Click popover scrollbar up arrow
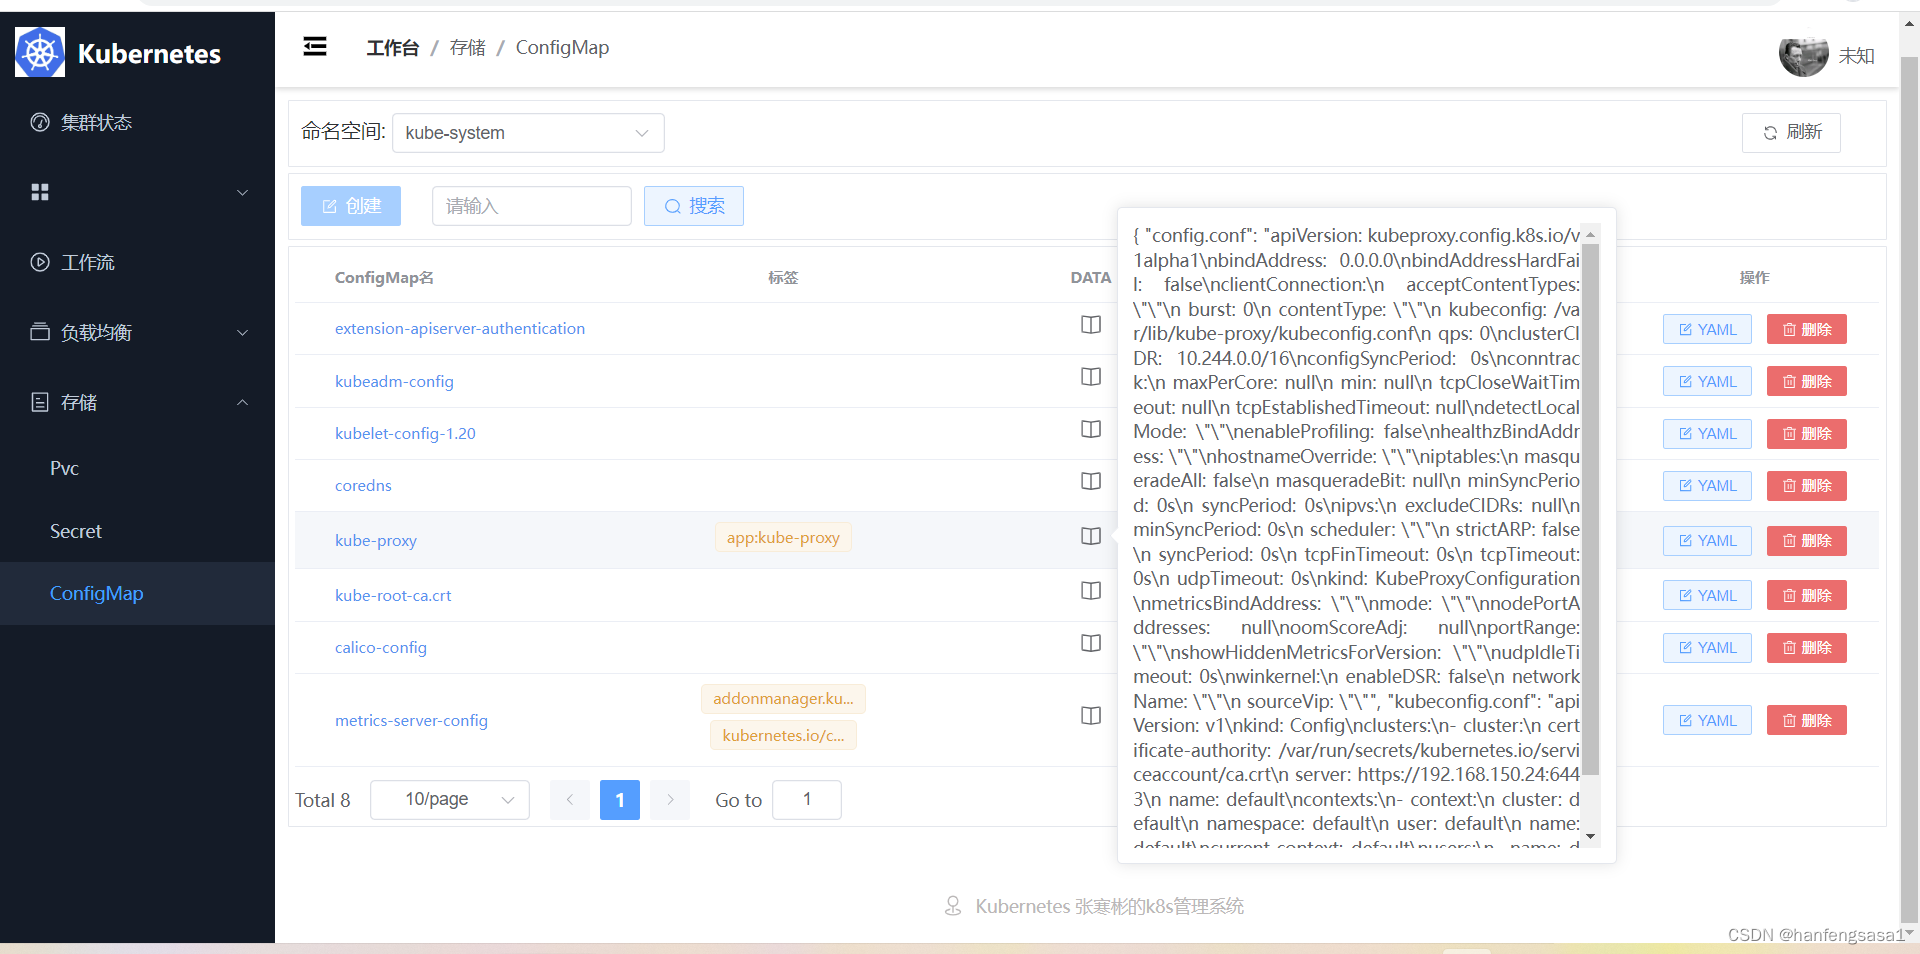This screenshot has height=954, width=1920. click(x=1590, y=234)
